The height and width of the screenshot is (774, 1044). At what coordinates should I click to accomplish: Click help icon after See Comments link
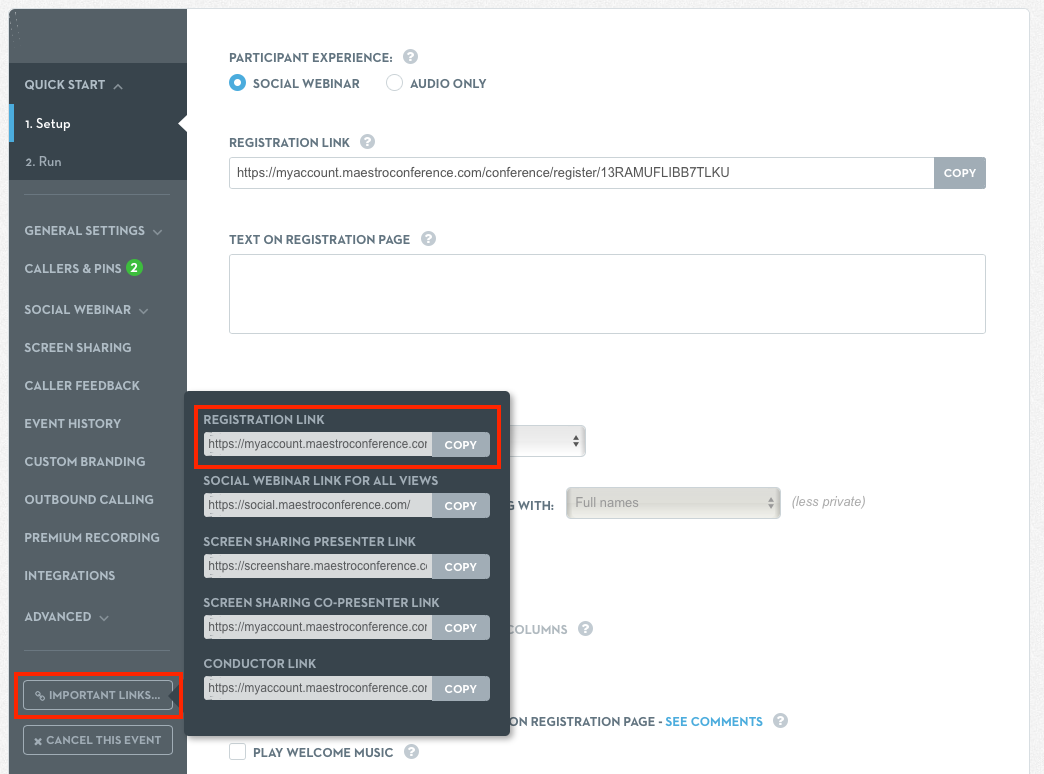tap(780, 721)
